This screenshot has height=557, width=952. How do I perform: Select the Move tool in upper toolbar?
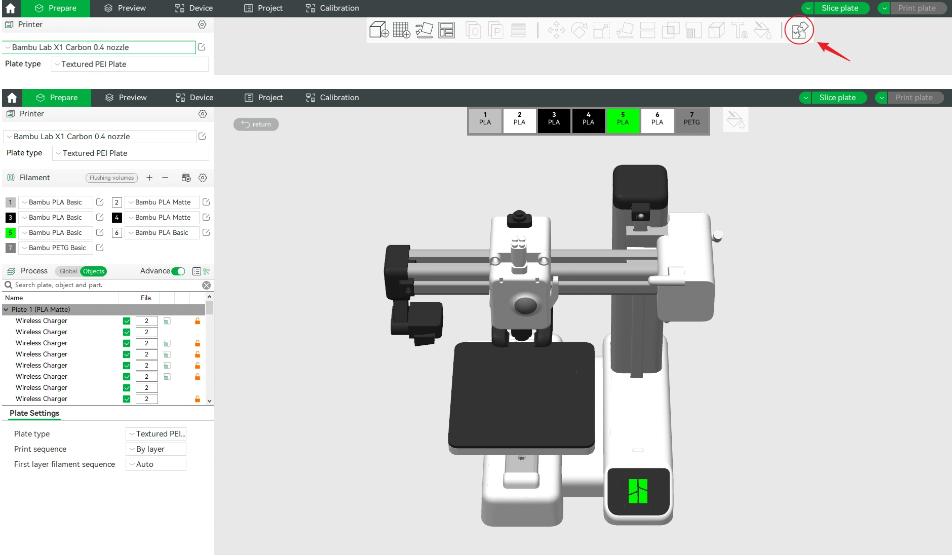coord(556,30)
